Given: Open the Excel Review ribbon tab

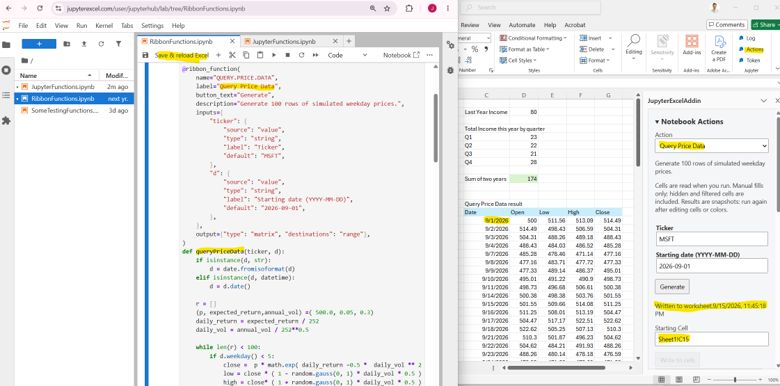Looking at the screenshot, I should point(470,25).
